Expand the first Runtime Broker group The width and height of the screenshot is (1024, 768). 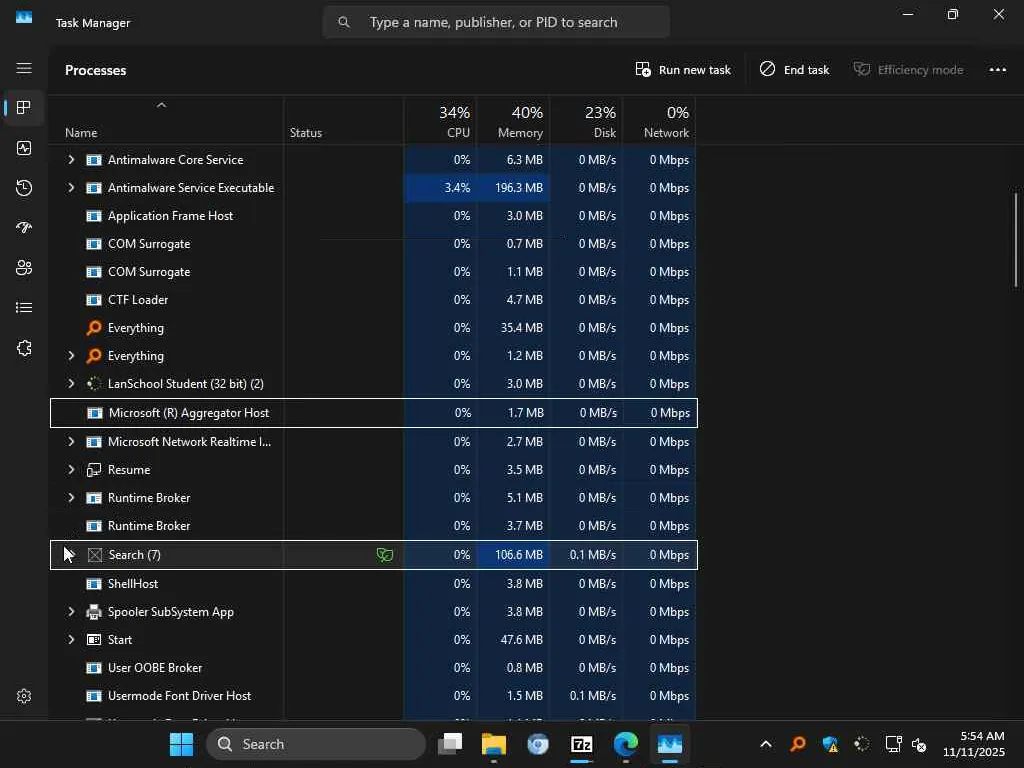pos(71,498)
